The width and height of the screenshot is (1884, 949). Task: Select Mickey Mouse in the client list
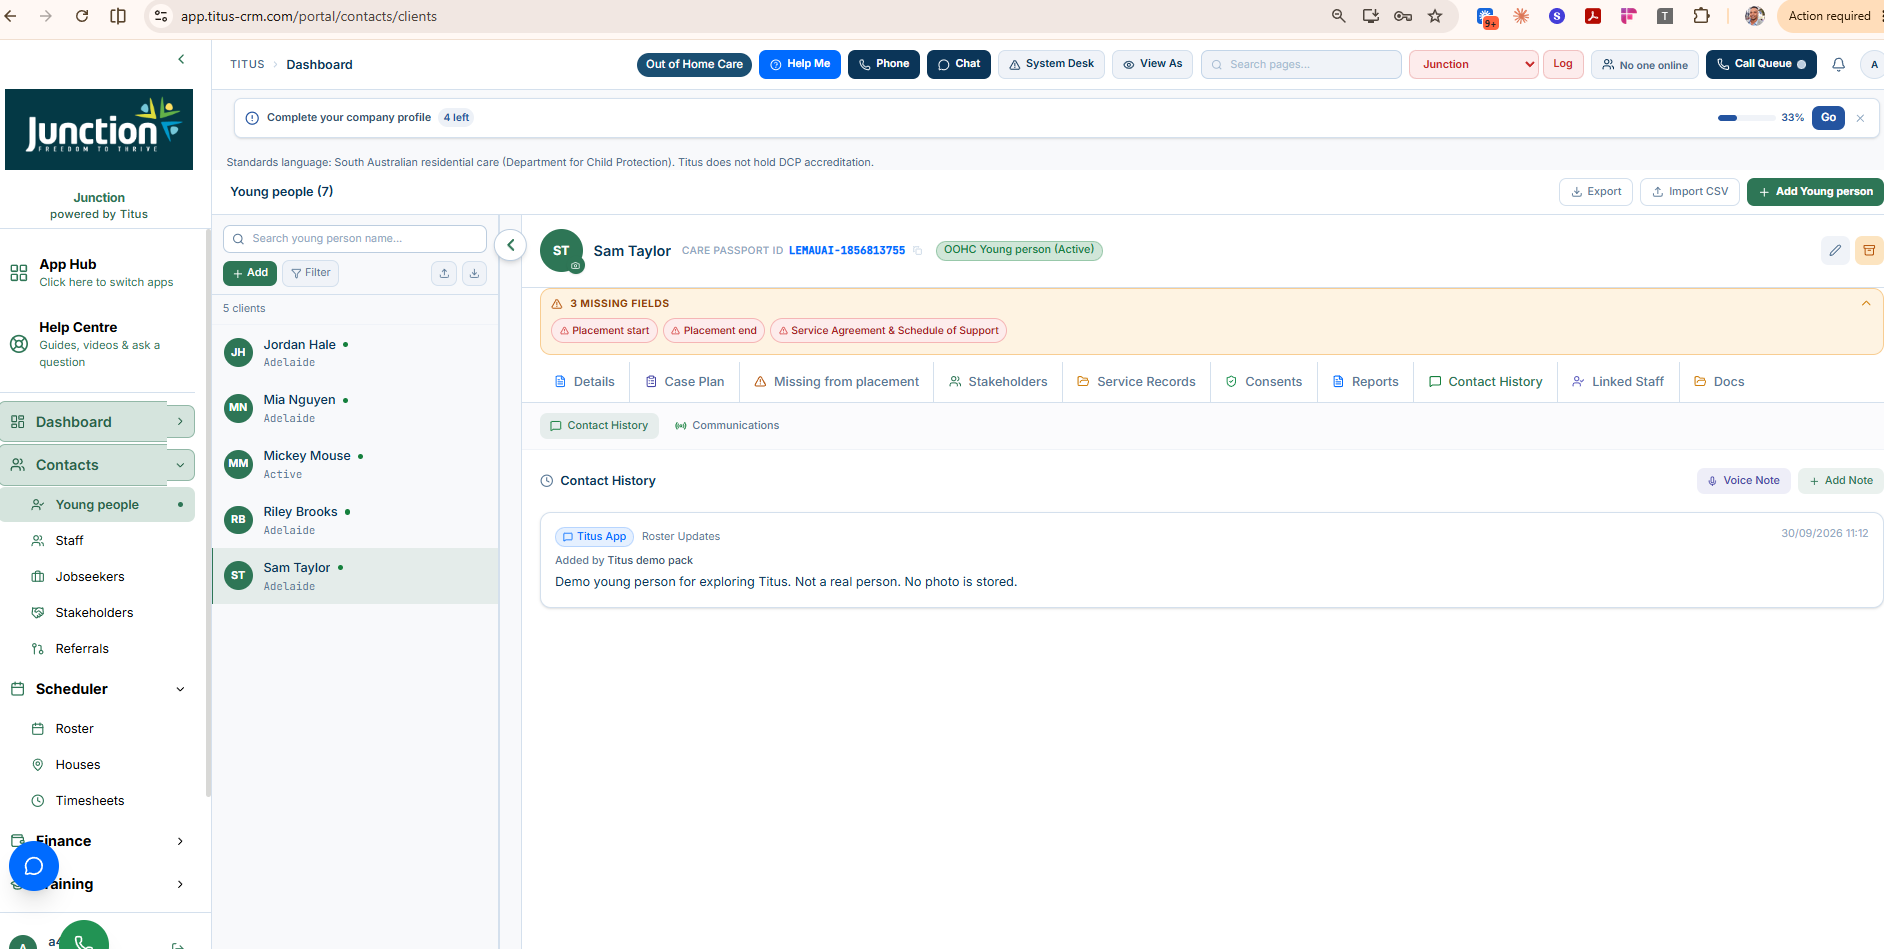point(355,464)
